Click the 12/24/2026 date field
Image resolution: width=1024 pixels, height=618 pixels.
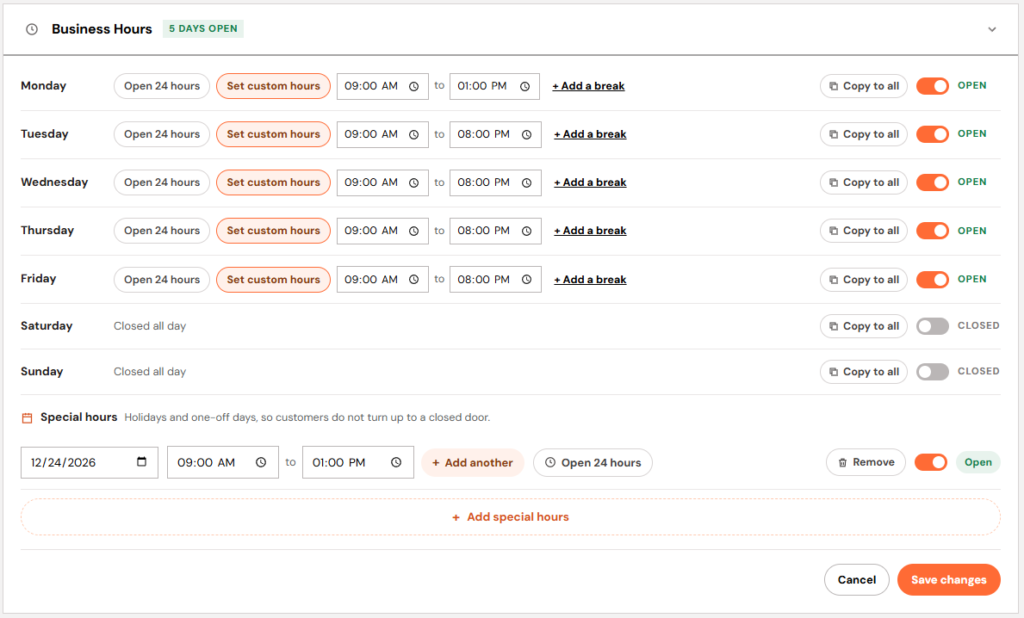click(89, 463)
